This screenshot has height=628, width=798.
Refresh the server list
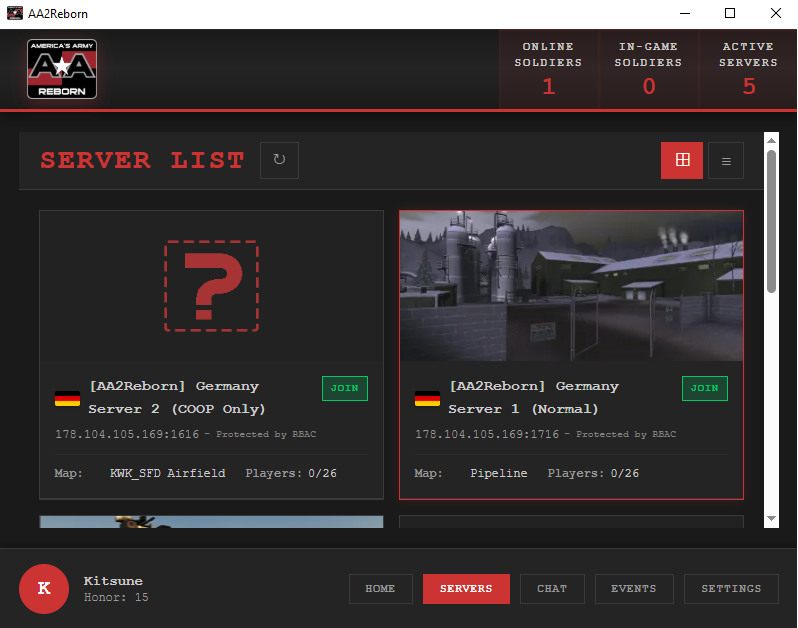tap(279, 160)
